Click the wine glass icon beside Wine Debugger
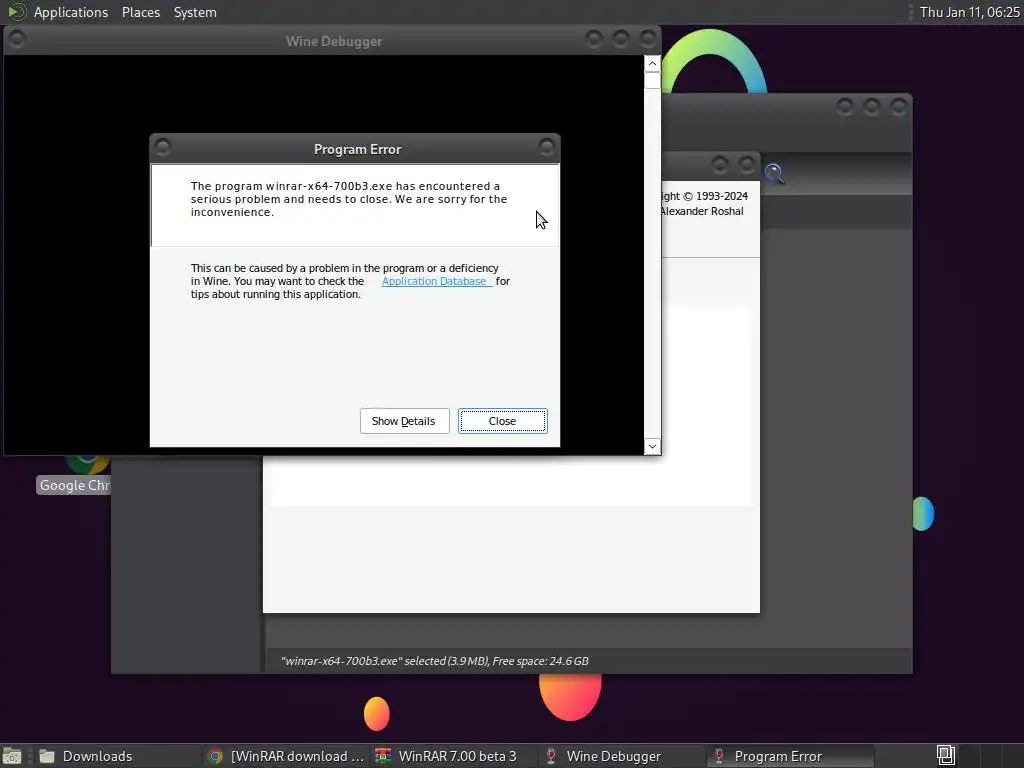1024x768 pixels. point(551,756)
